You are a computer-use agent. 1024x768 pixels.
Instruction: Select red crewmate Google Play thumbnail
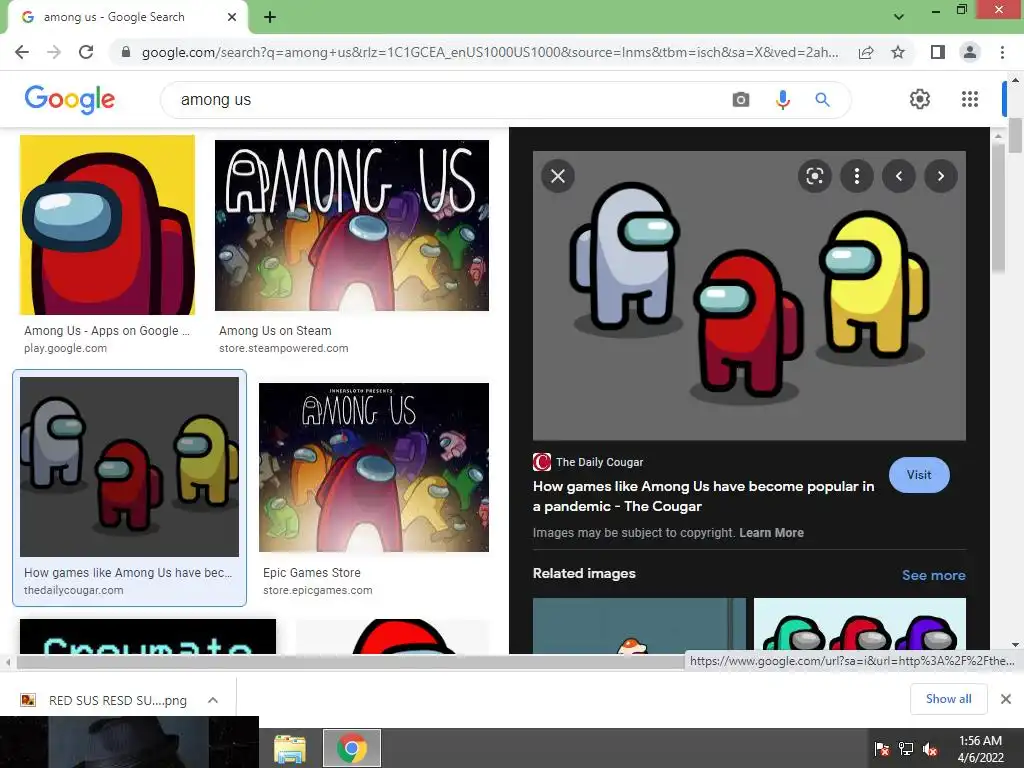[x=107, y=225]
